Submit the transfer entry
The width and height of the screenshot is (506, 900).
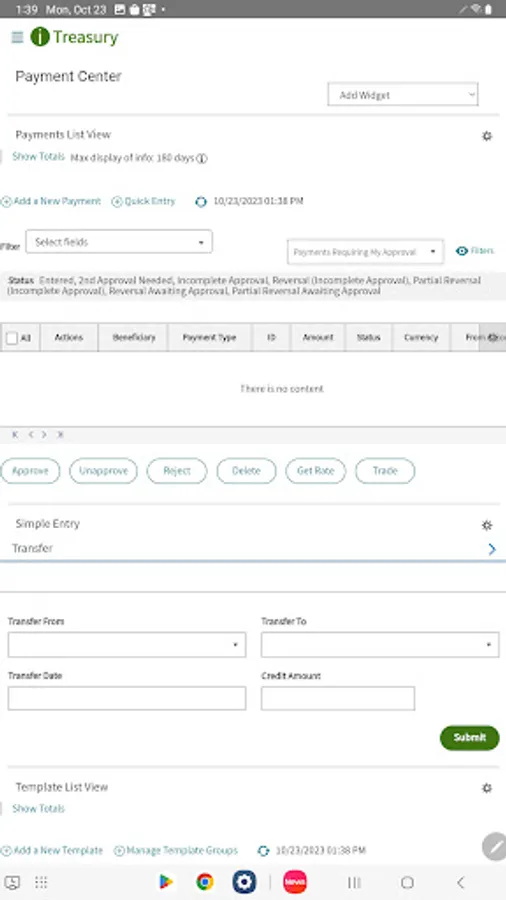[469, 738]
